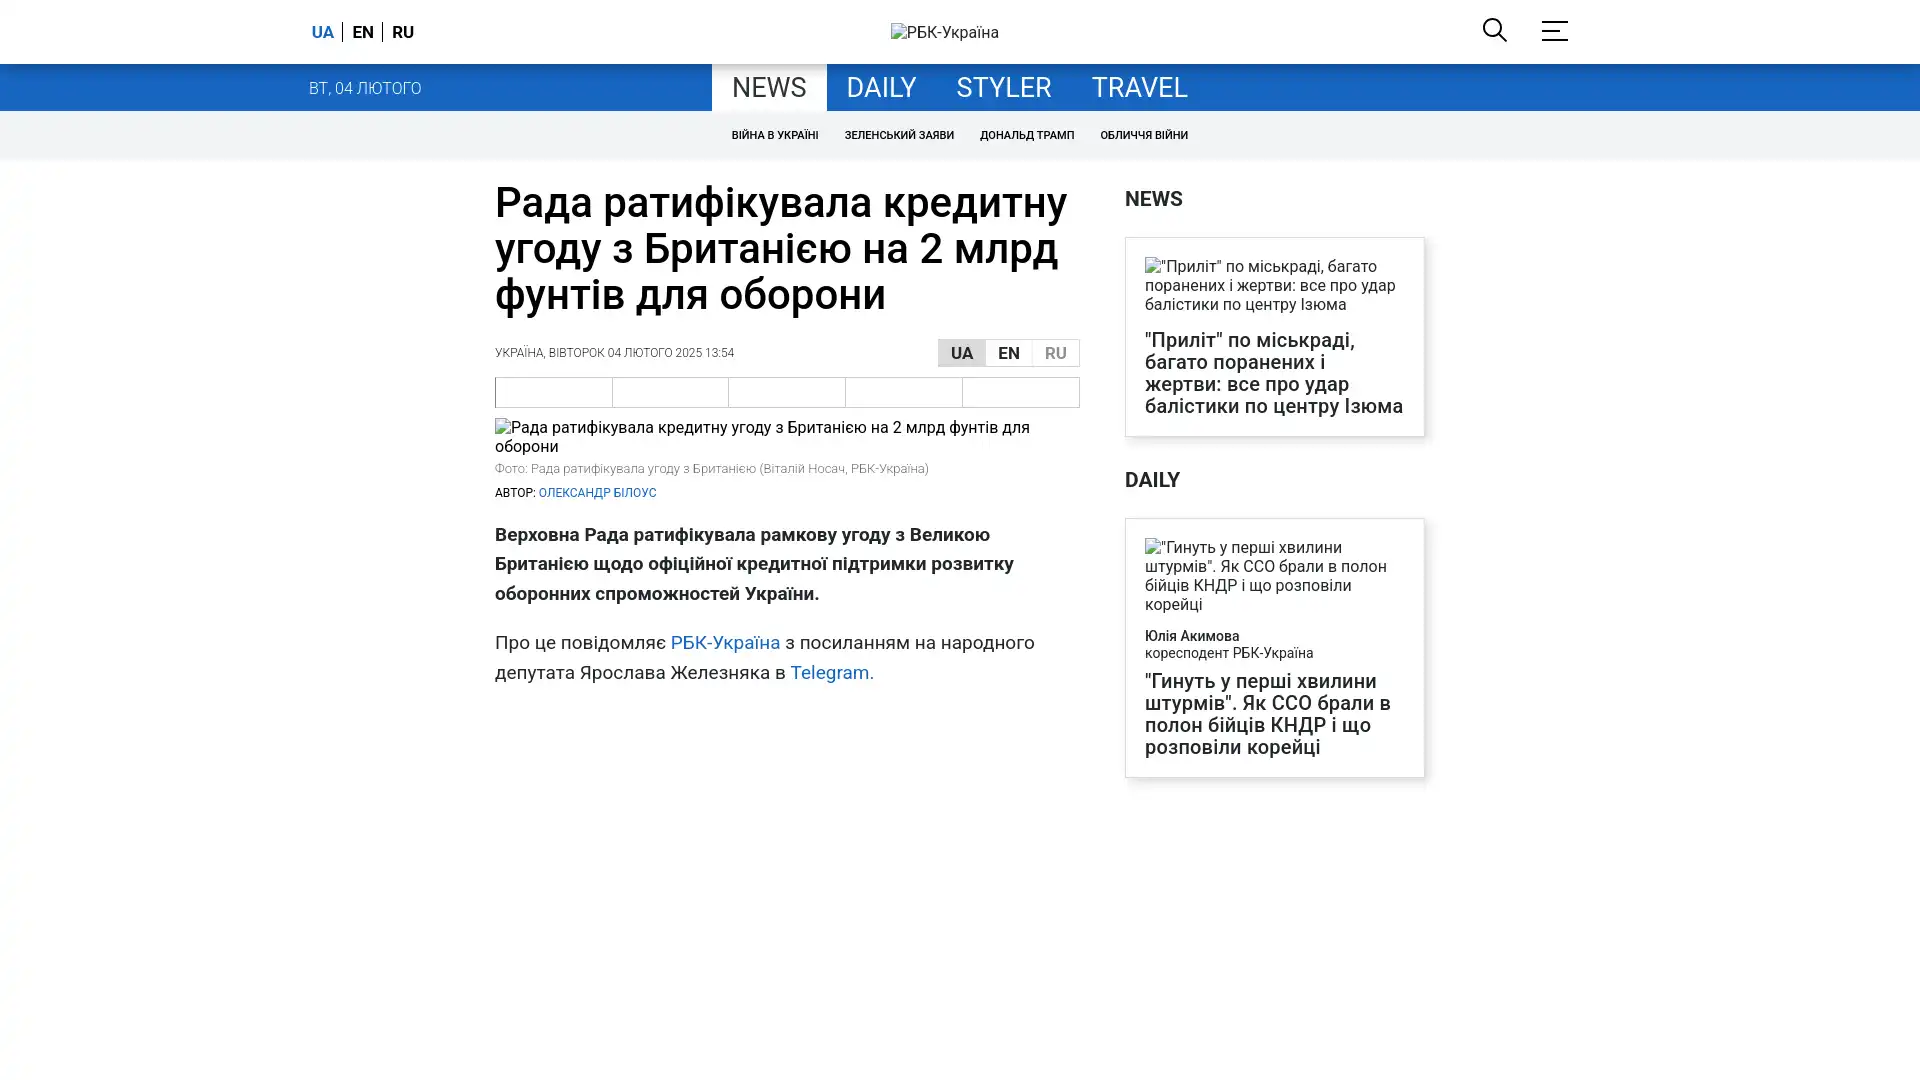Select article UA version button

pyautogui.click(x=961, y=353)
